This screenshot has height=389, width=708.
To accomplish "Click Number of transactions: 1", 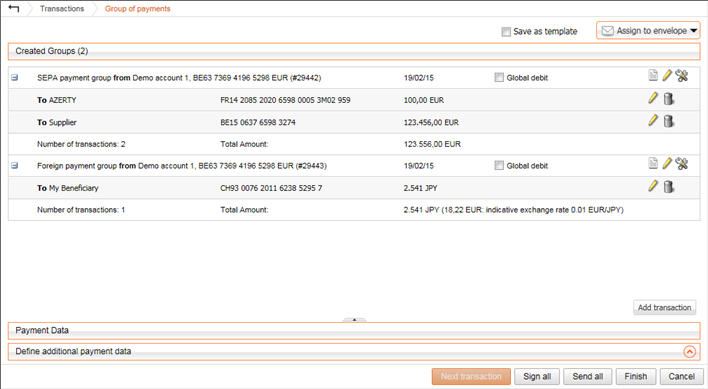I will click(81, 210).
